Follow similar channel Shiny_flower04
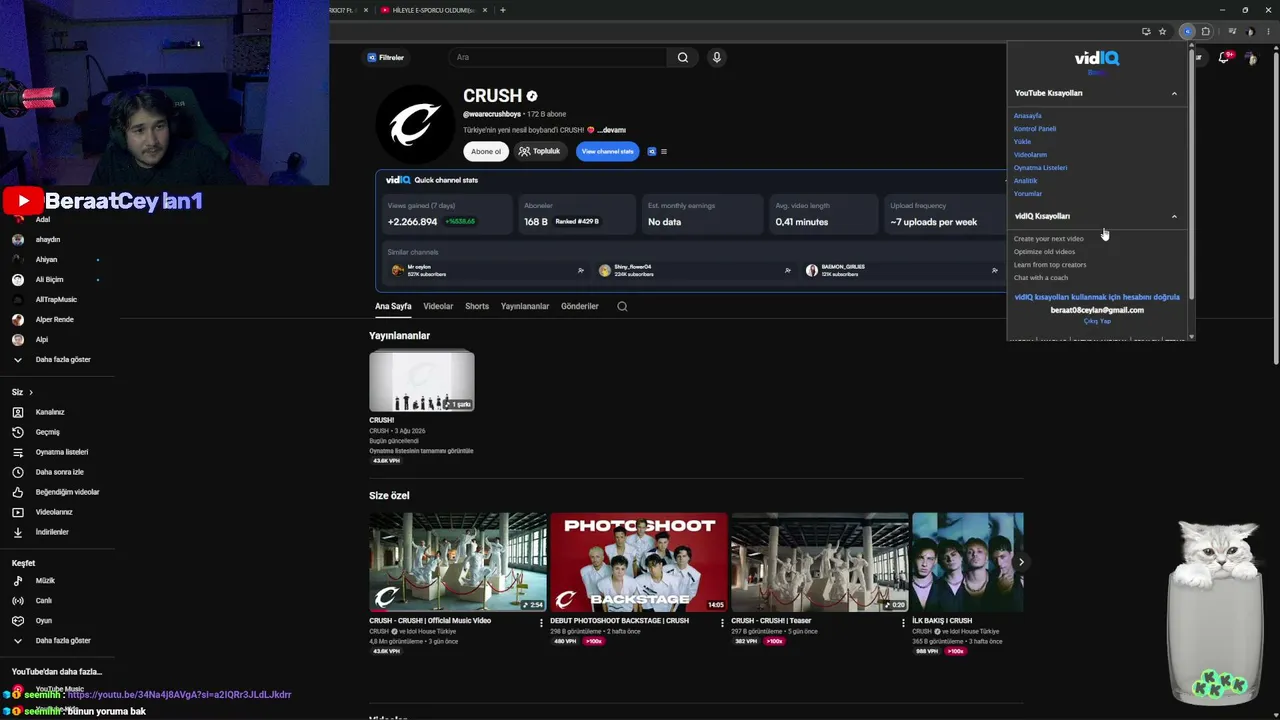This screenshot has width=1280, height=720. coord(788,270)
